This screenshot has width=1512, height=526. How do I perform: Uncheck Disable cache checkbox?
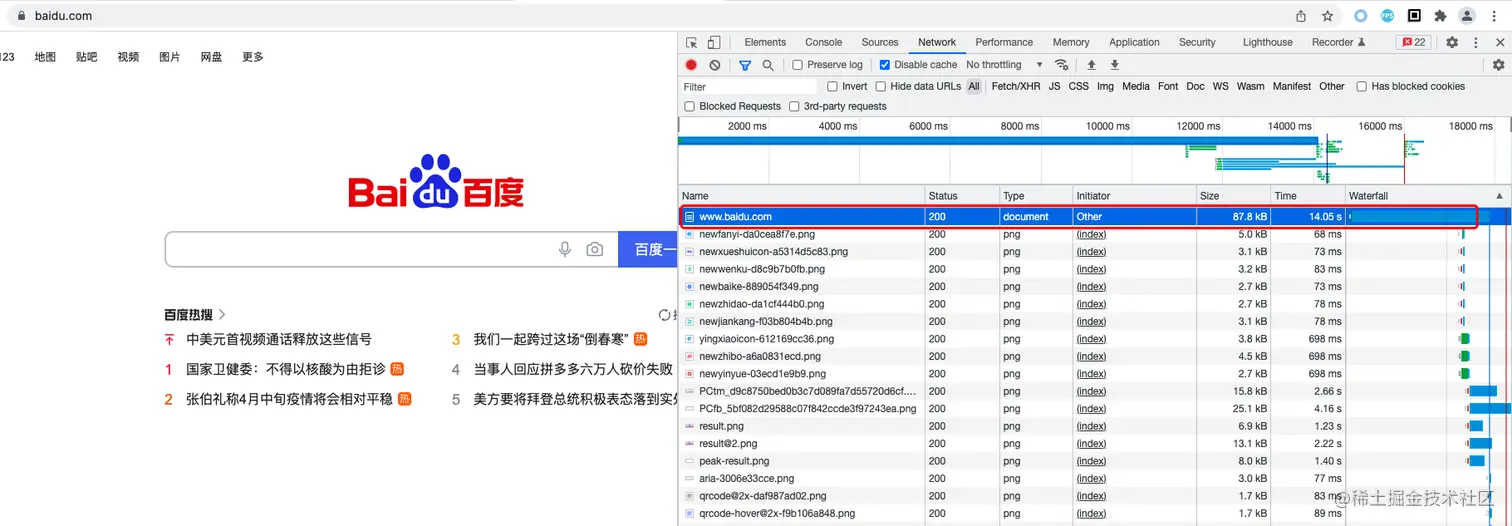tap(885, 65)
